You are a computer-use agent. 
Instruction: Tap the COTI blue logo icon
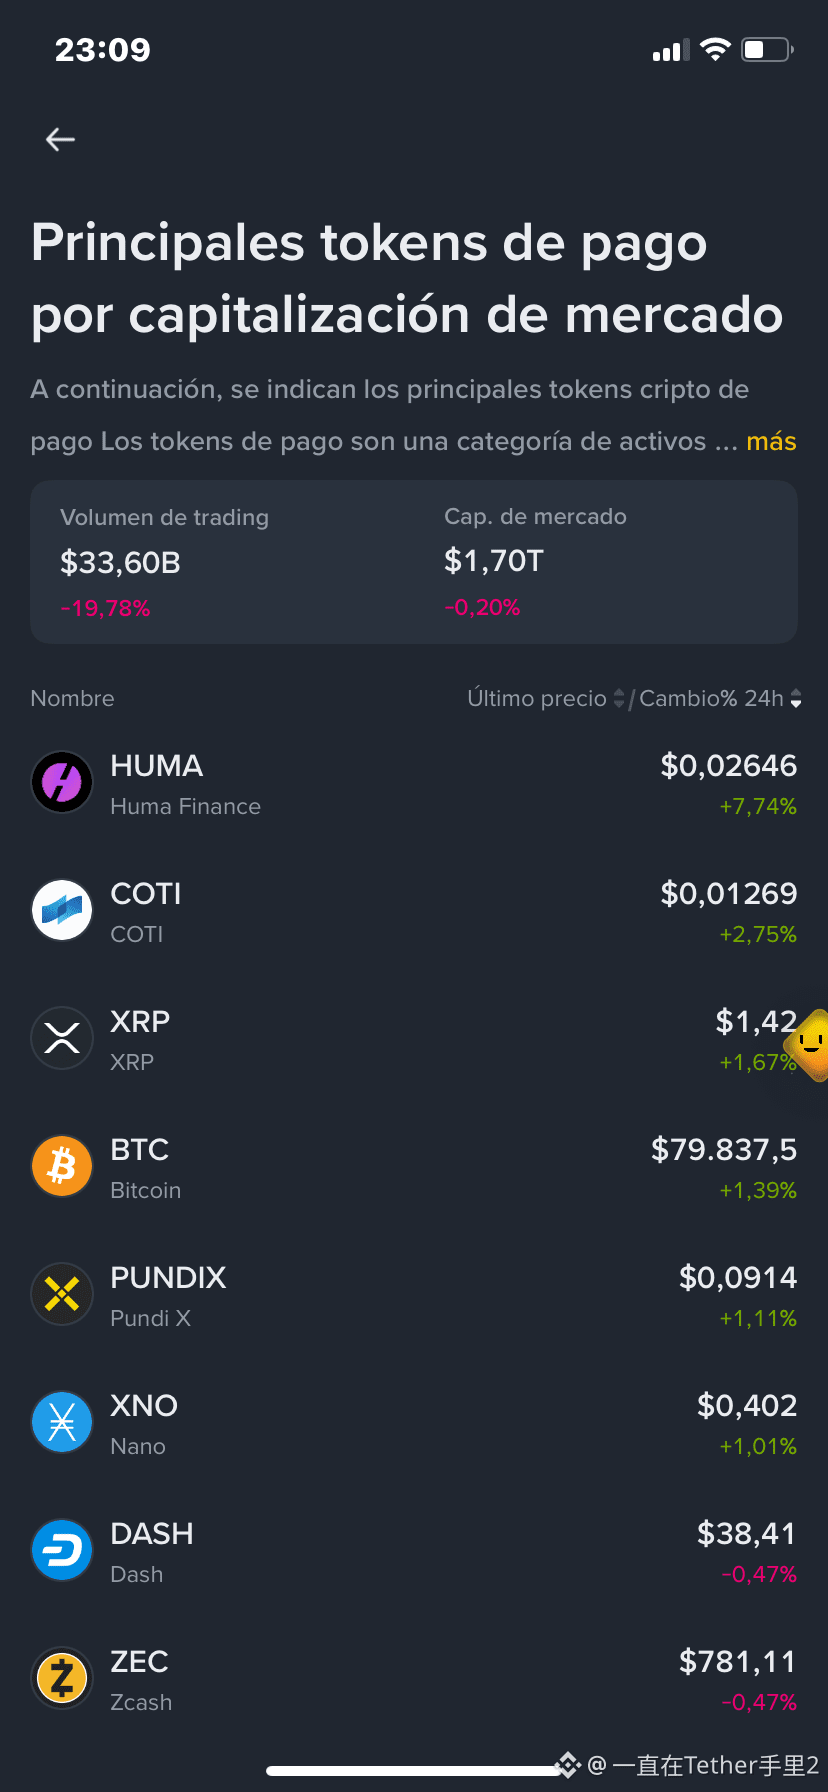click(x=62, y=910)
